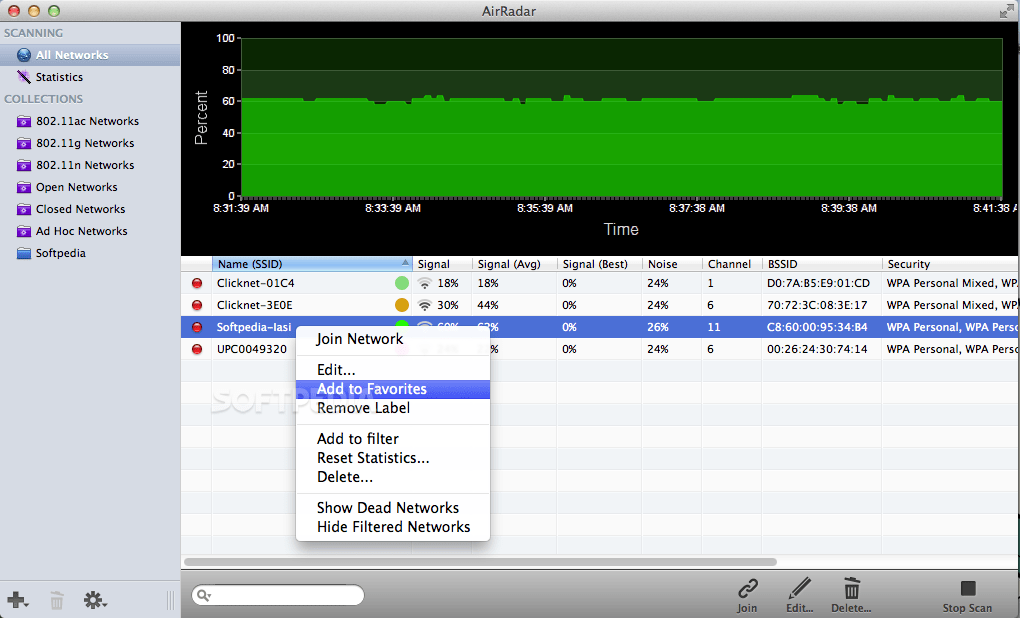Click the Delete trash icon in toolbar
This screenshot has width=1020, height=618.
pyautogui.click(x=852, y=588)
